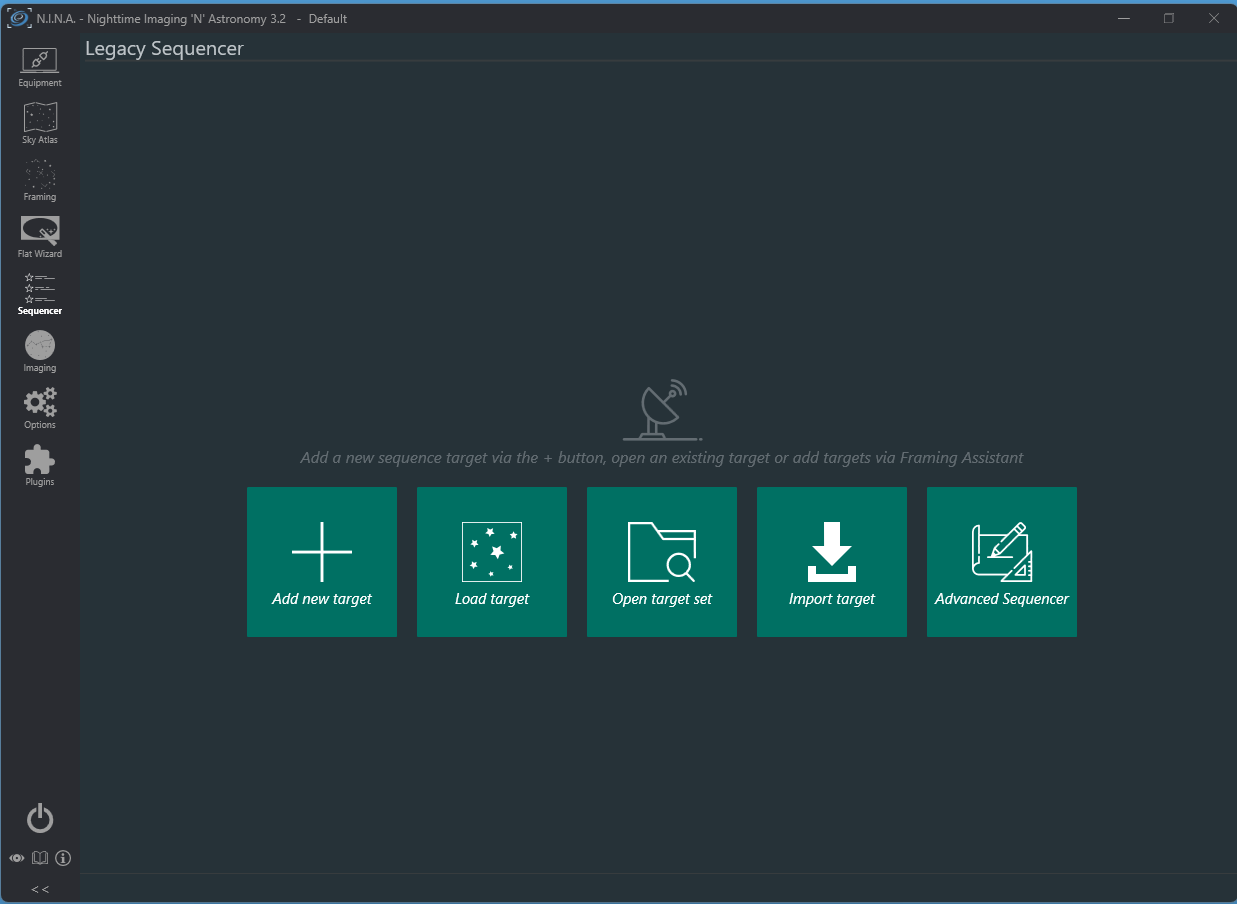Open Options gear settings
The image size is (1237, 904).
coord(40,409)
